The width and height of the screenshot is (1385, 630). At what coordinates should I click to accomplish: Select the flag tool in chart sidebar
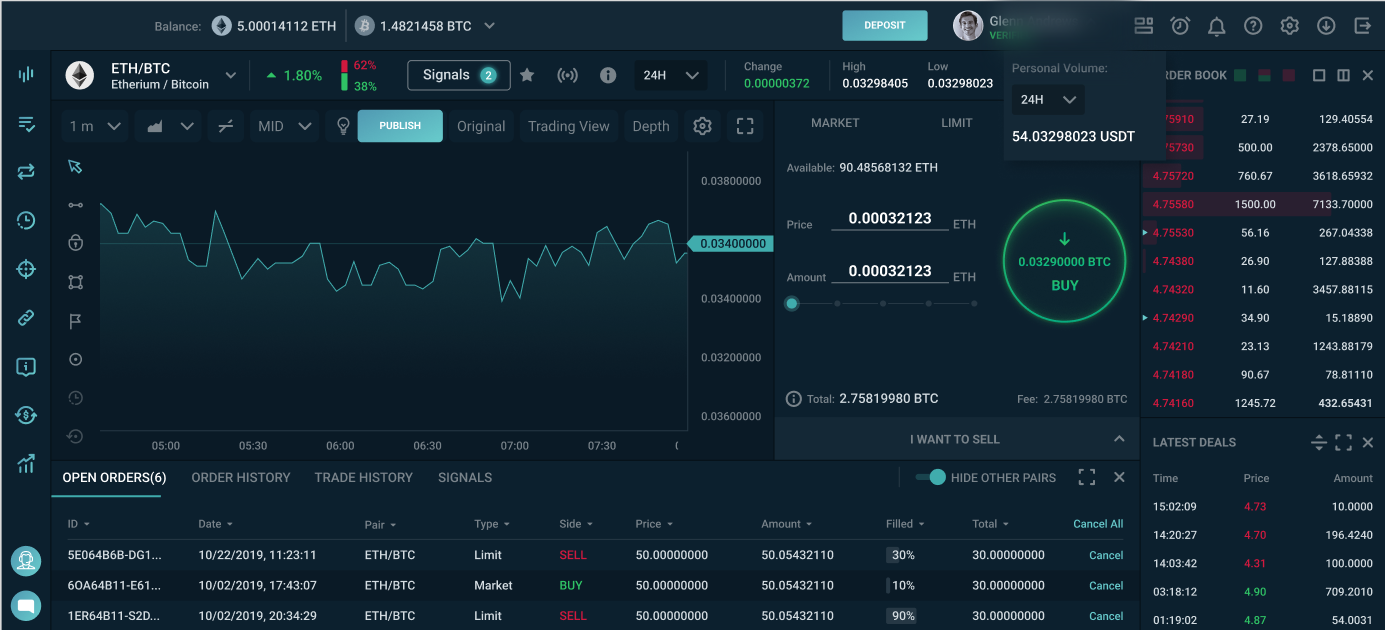pyautogui.click(x=75, y=321)
